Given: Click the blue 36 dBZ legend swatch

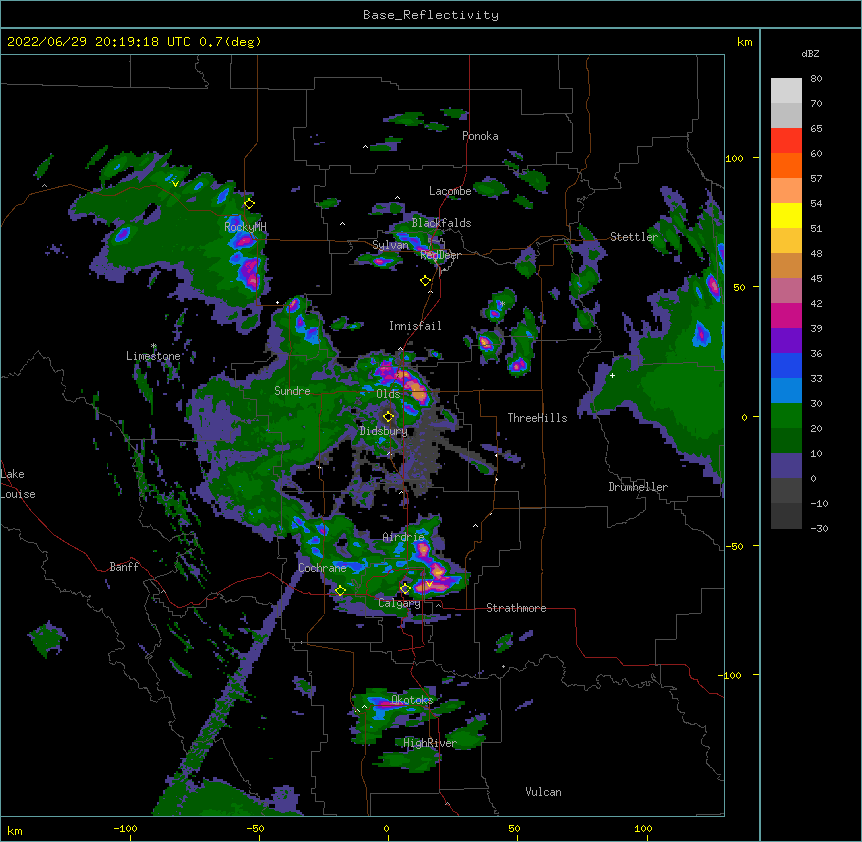Looking at the screenshot, I should pos(786,365).
